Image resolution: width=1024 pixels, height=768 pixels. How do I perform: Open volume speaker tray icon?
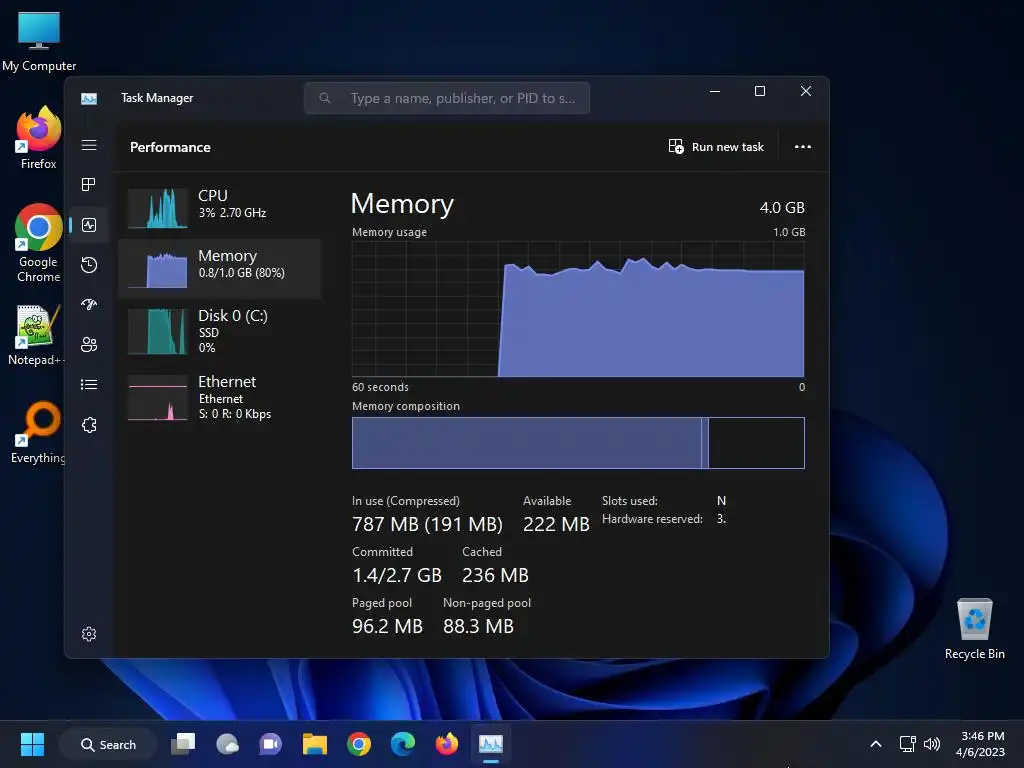(932, 744)
